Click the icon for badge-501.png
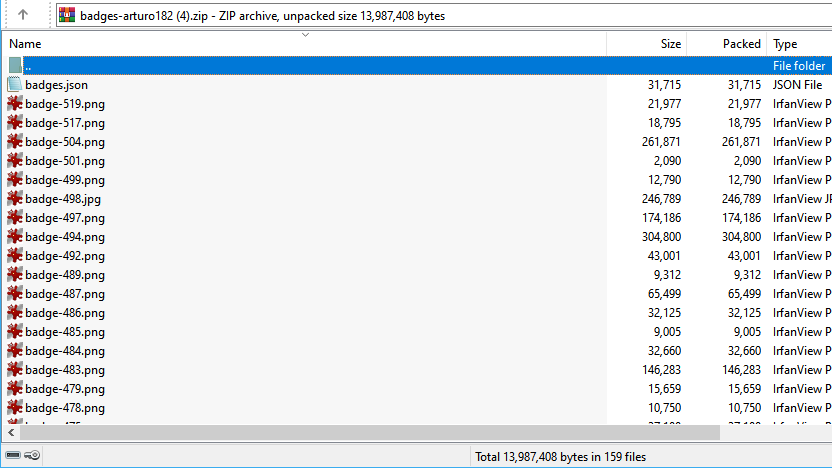The height and width of the screenshot is (468, 832). [15, 161]
